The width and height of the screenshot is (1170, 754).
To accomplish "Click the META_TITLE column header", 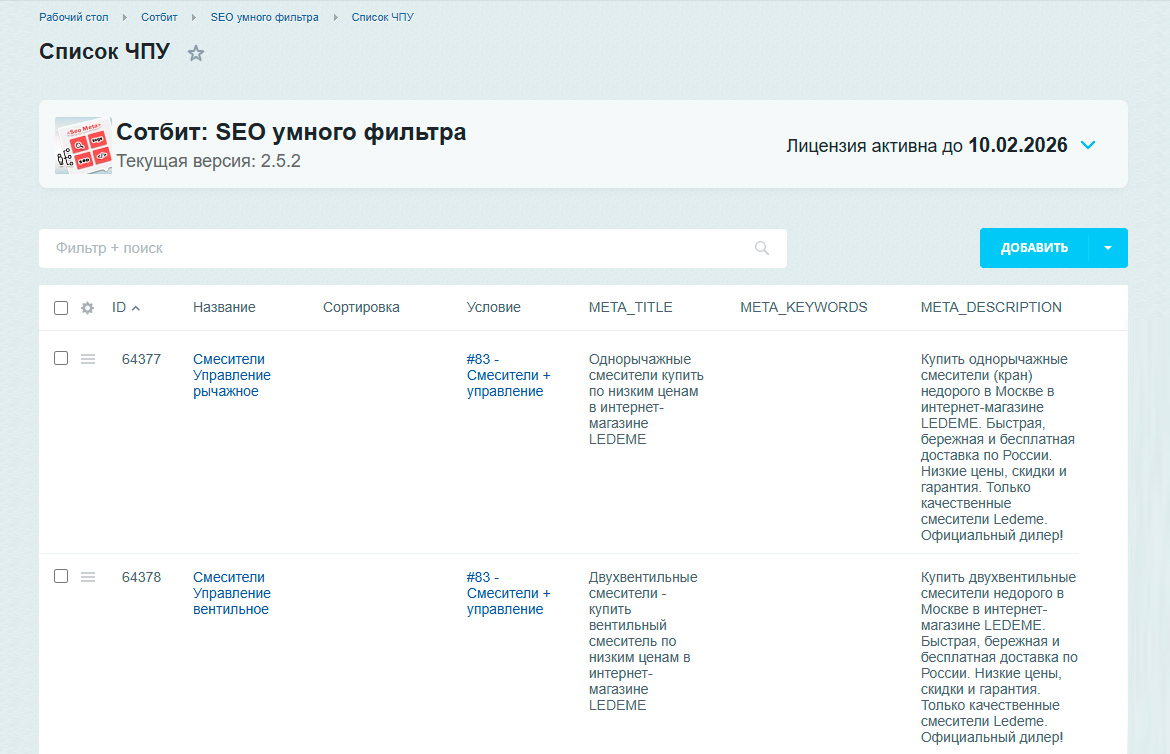I will coord(630,307).
